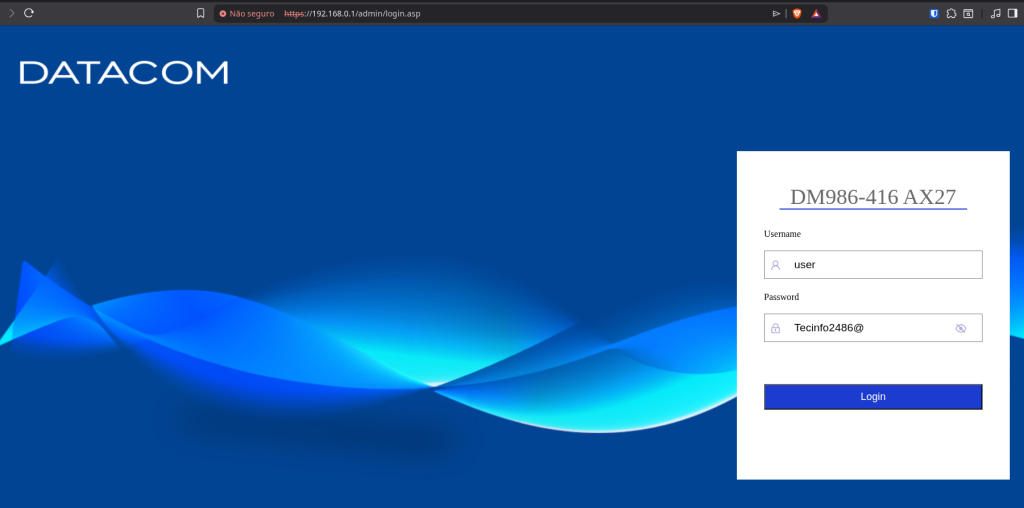Click the music note media control icon
The height and width of the screenshot is (508, 1024).
(995, 13)
